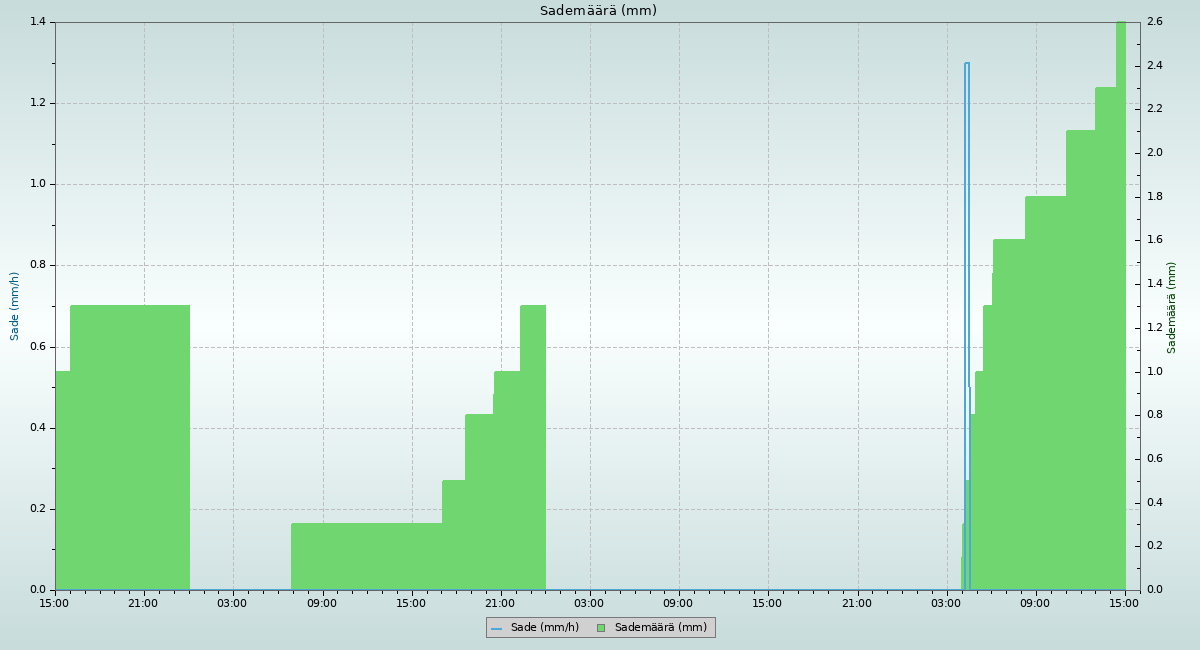Click the leftmost 15:00 x-axis label
The image size is (1200, 650).
click(x=54, y=603)
